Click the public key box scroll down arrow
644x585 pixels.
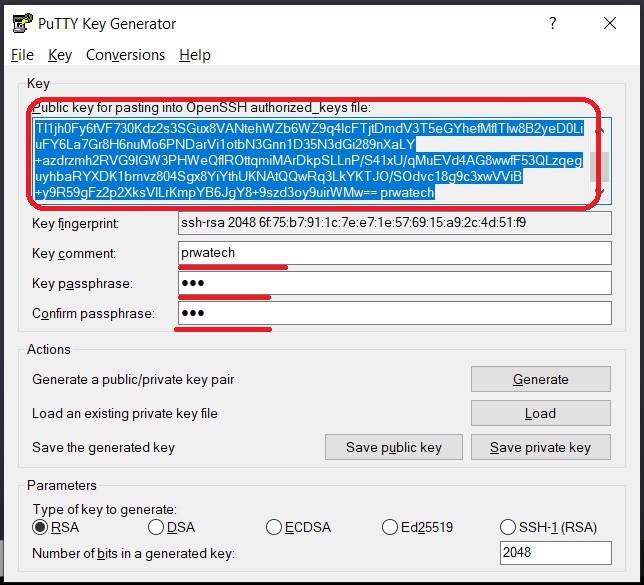(600, 192)
